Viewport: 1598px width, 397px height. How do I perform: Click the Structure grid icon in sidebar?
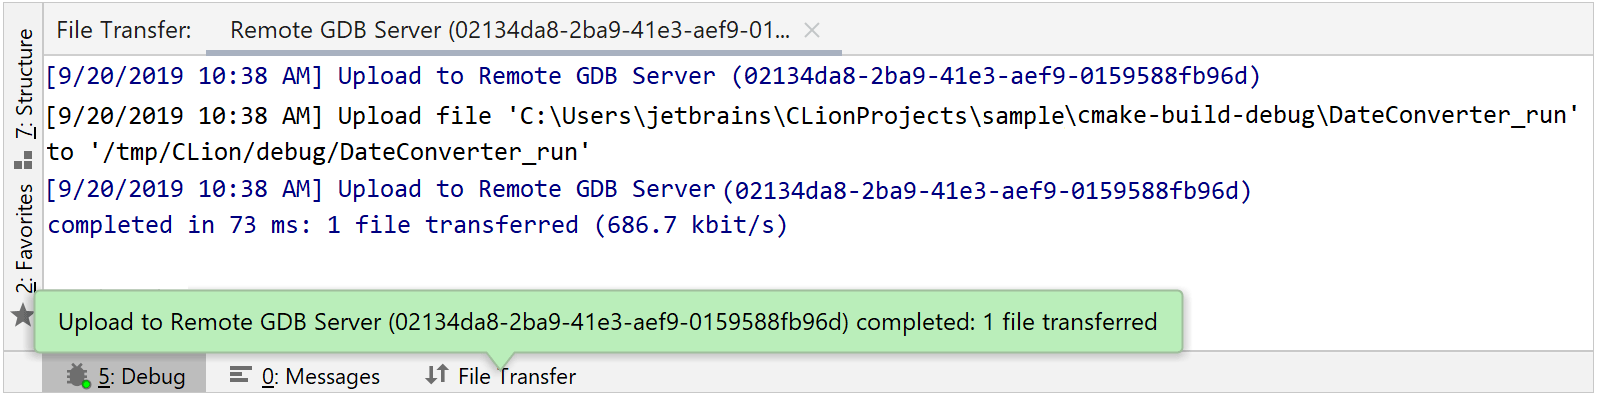coord(23,160)
